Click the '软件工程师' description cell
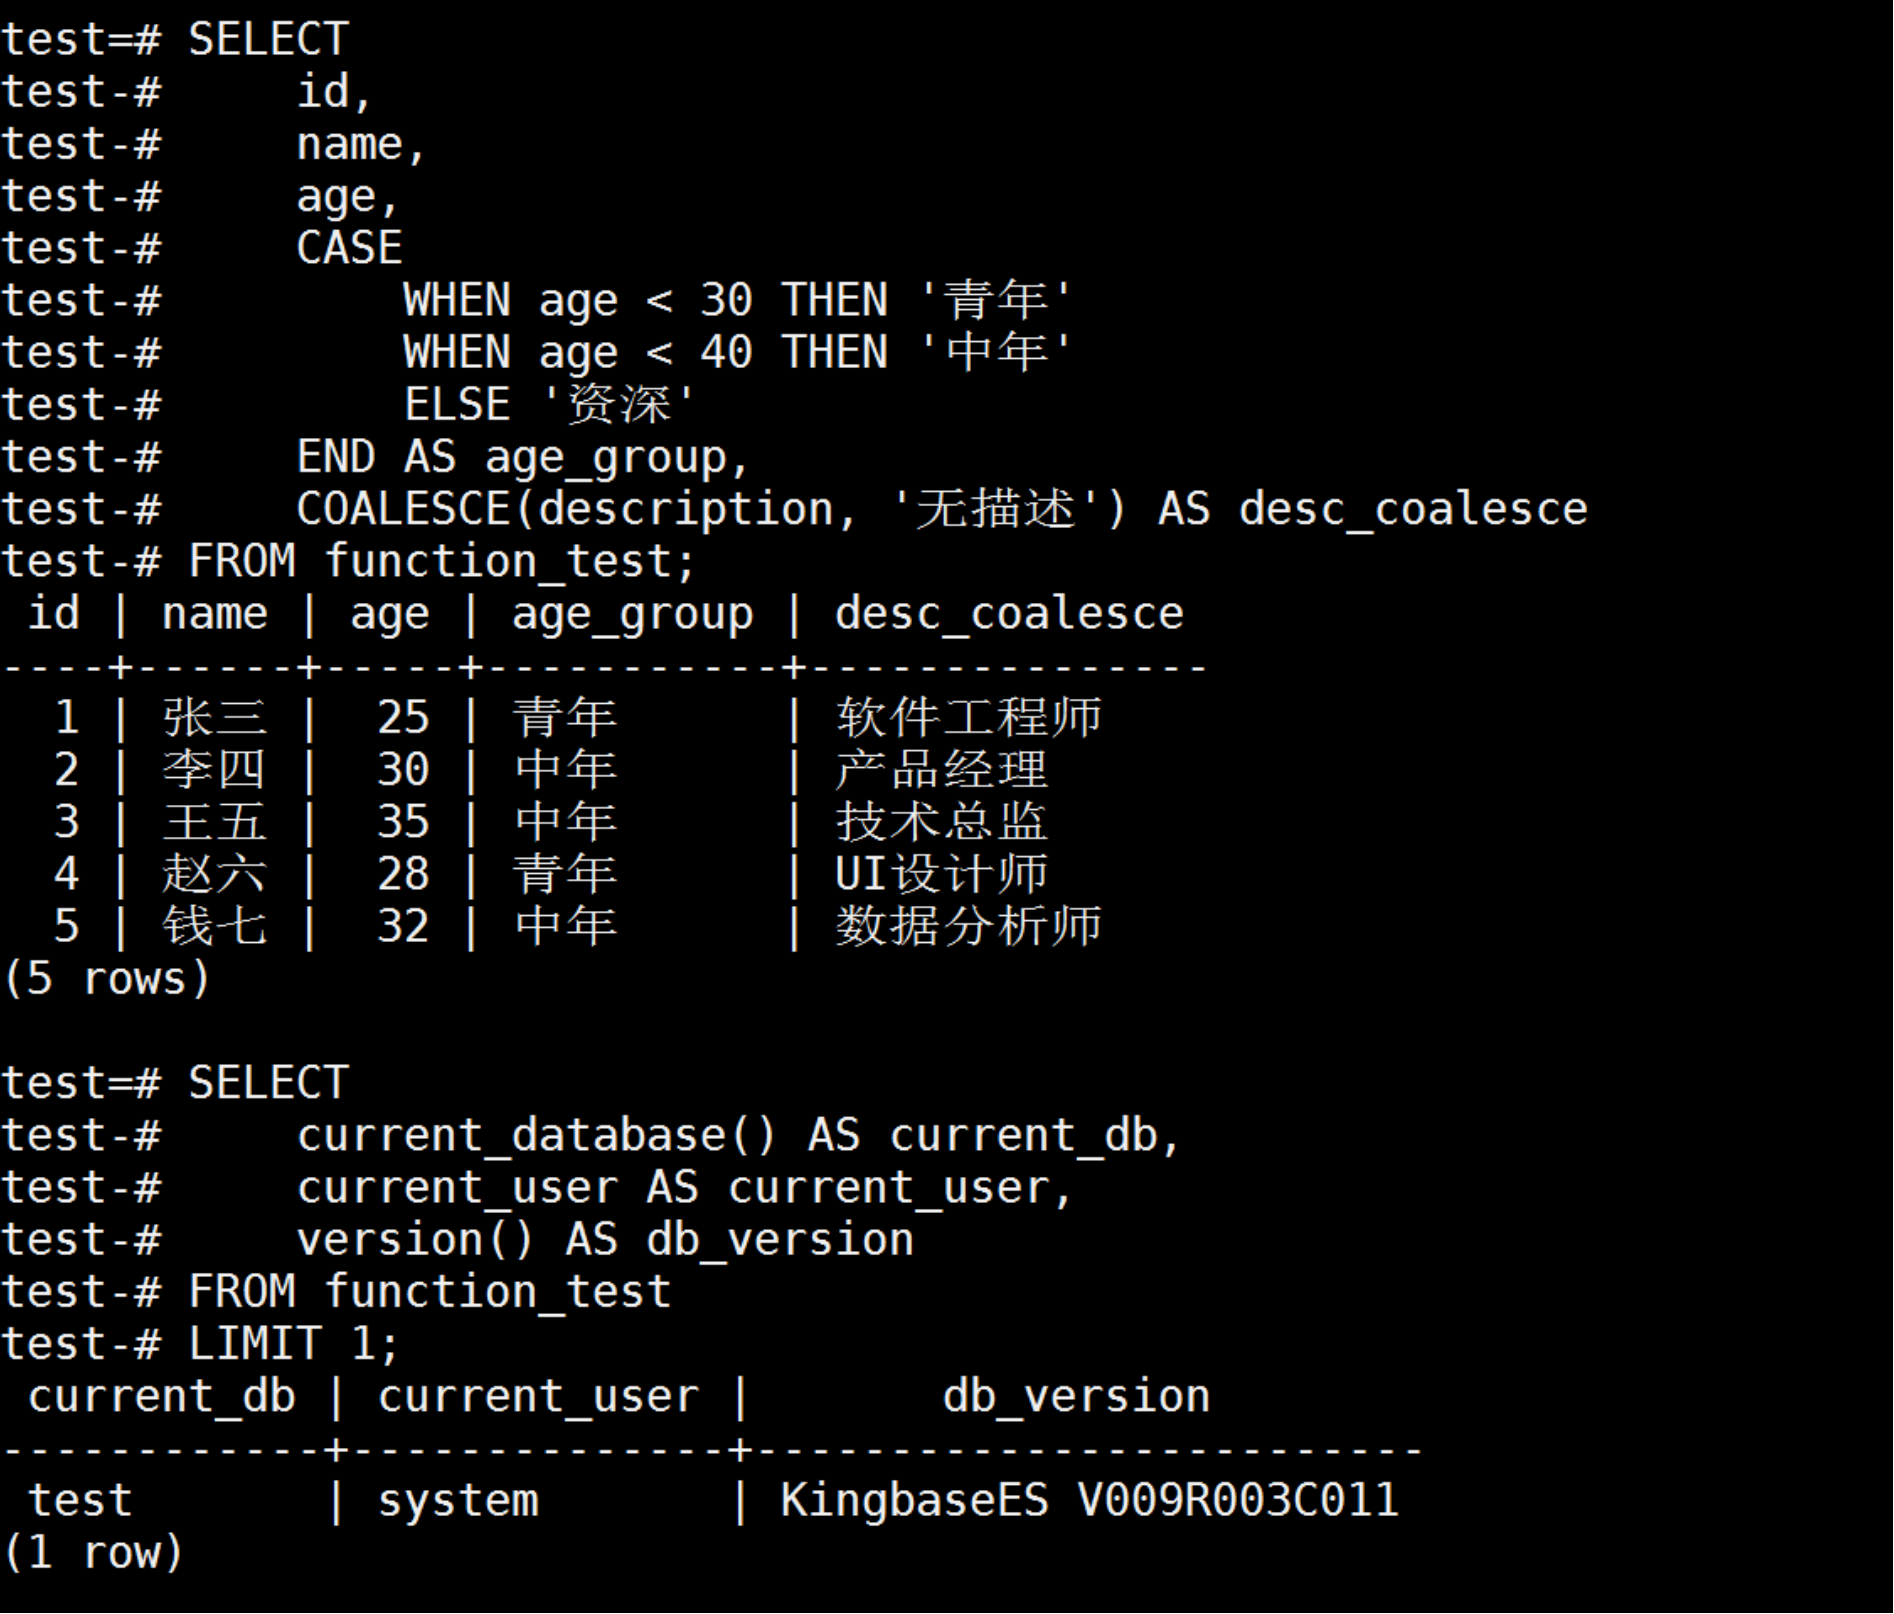Viewport: 1894px width, 1614px height. click(x=968, y=718)
